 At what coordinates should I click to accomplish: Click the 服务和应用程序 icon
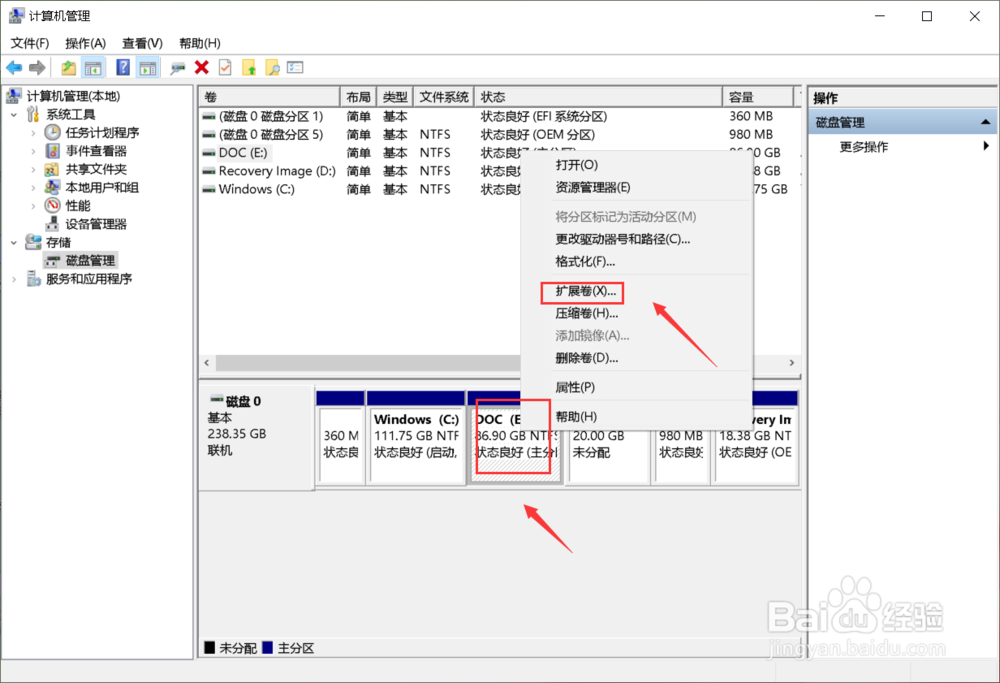point(33,279)
